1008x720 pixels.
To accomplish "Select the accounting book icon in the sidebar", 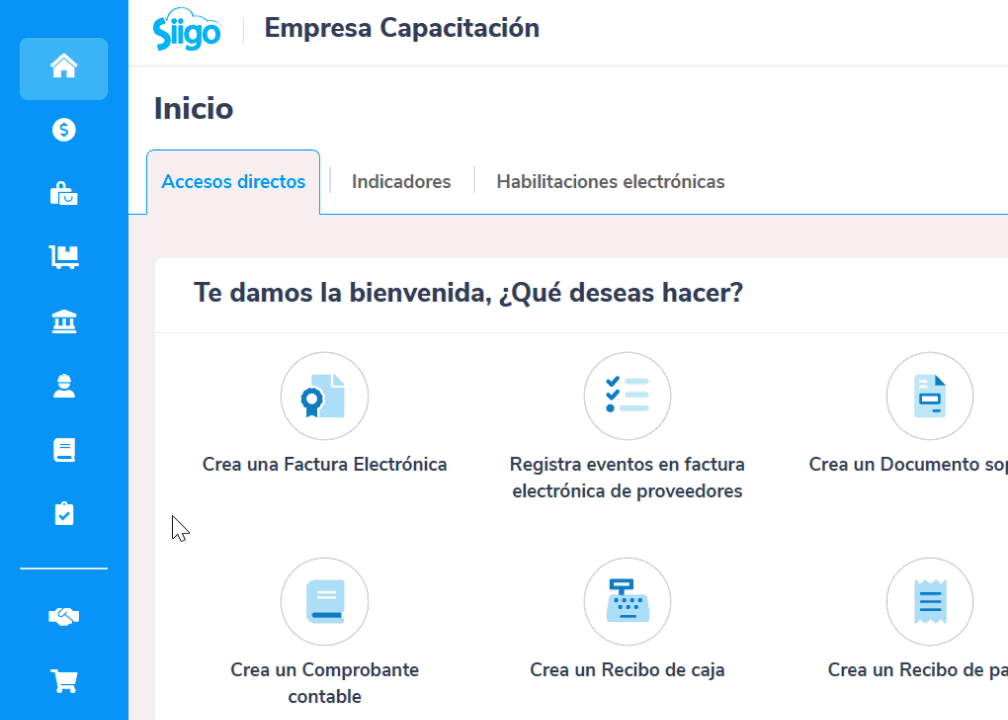I will click(x=64, y=450).
